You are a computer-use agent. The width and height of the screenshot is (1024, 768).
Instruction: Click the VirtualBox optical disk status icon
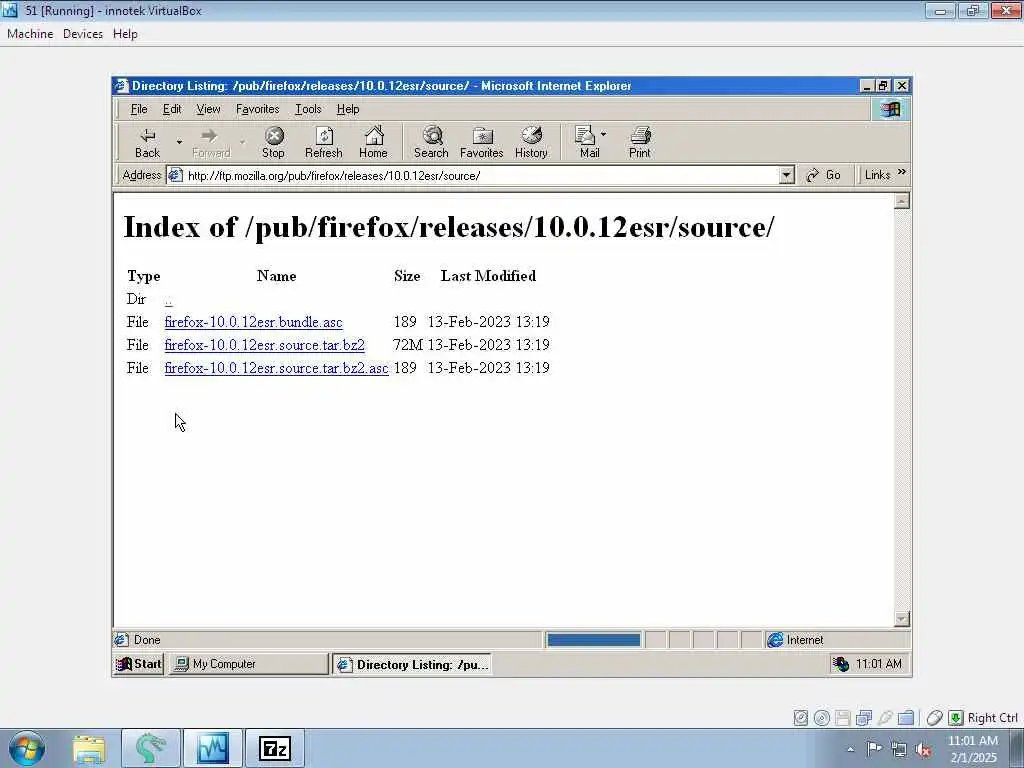[x=822, y=718]
